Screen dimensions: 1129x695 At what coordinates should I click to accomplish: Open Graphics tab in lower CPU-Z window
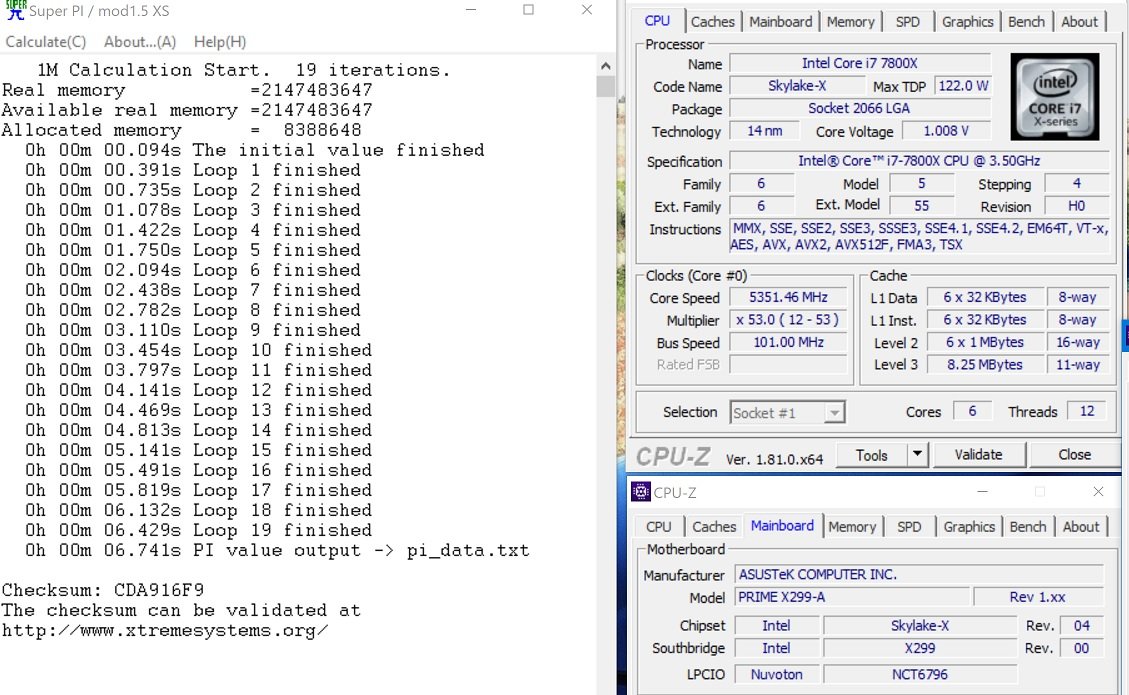pos(969,526)
